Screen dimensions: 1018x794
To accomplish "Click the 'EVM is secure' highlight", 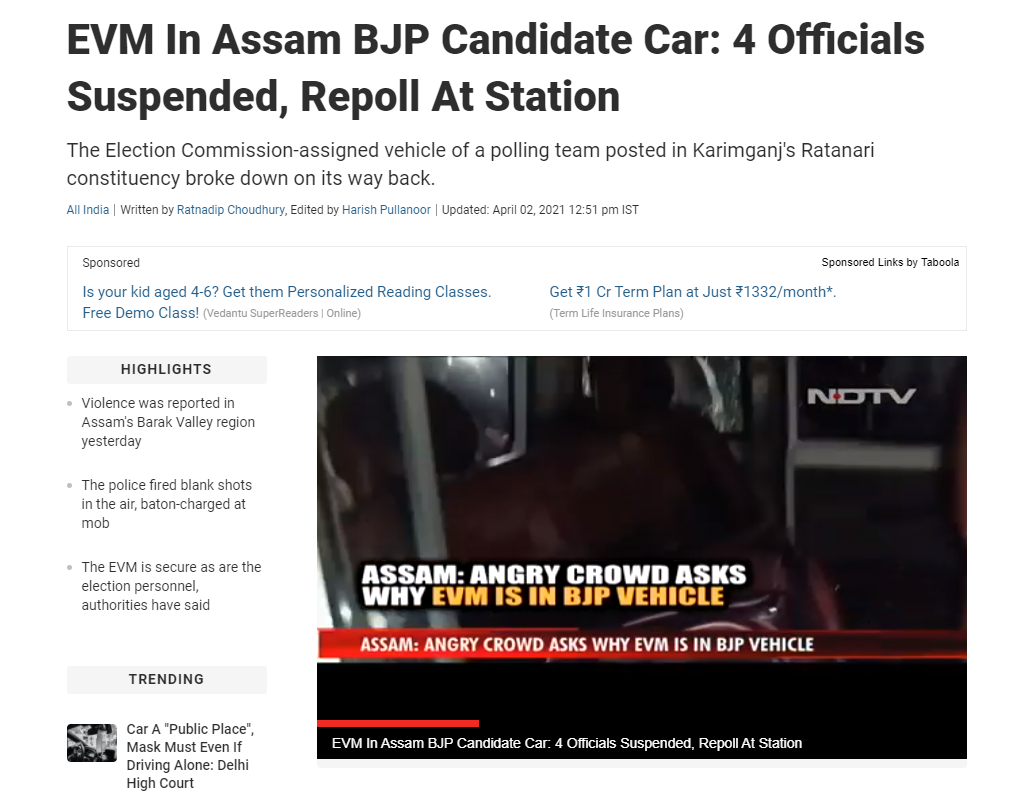I will (x=171, y=586).
